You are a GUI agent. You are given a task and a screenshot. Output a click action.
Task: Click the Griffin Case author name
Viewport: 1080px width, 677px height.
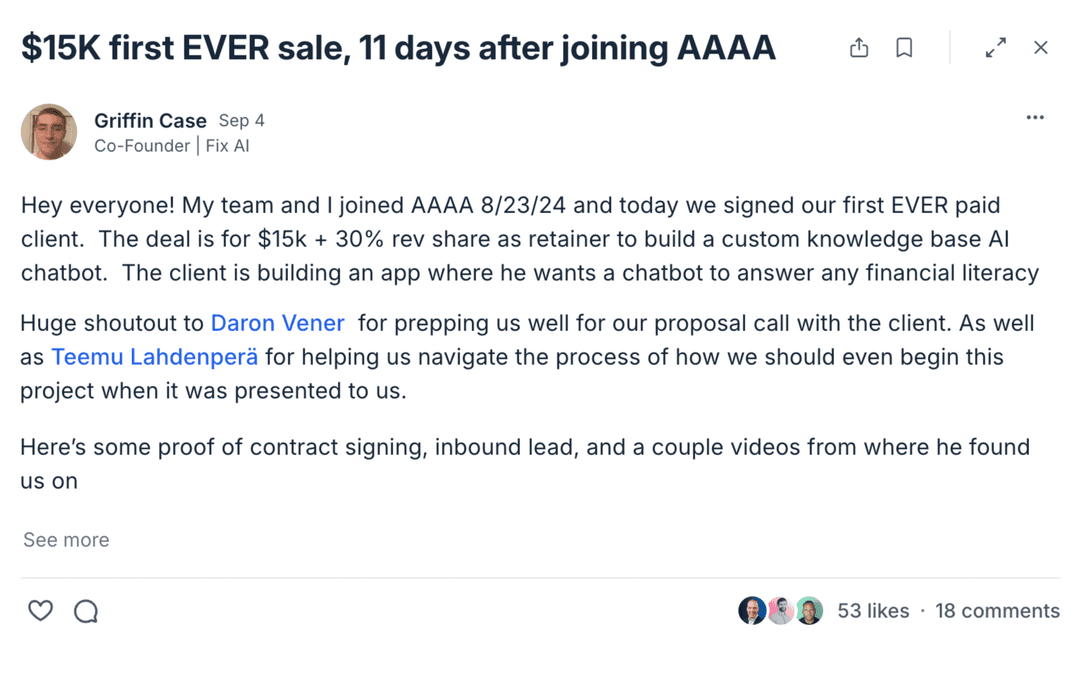[150, 121]
